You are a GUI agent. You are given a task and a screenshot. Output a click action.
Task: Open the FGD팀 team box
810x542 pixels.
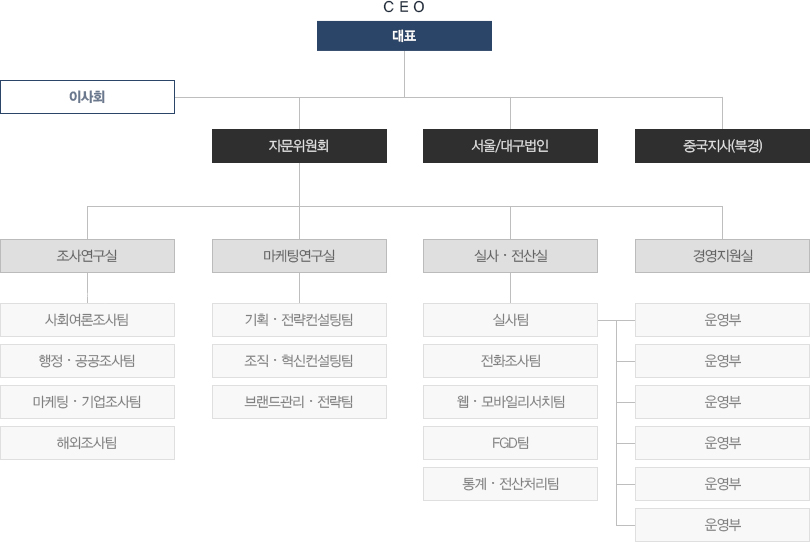[x=510, y=443]
